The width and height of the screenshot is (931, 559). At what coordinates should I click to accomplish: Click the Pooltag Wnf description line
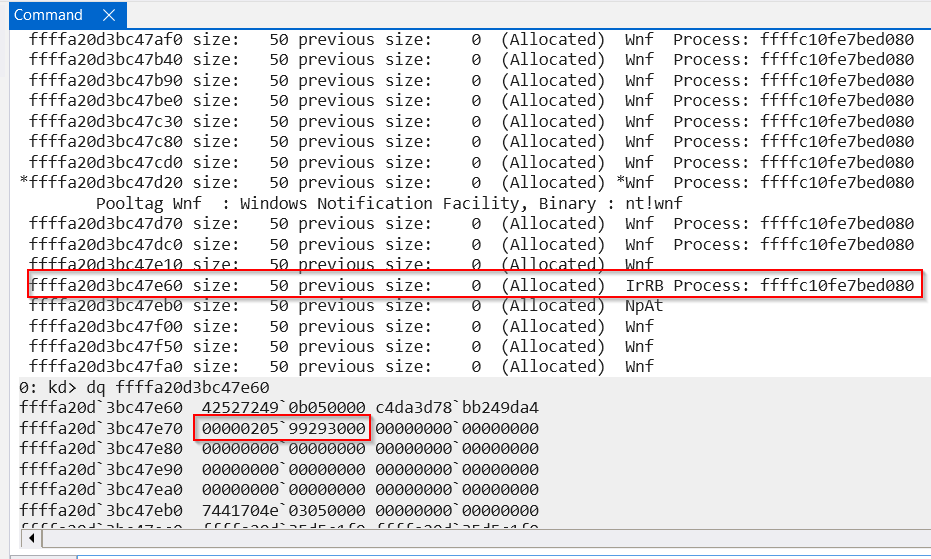coord(389,204)
